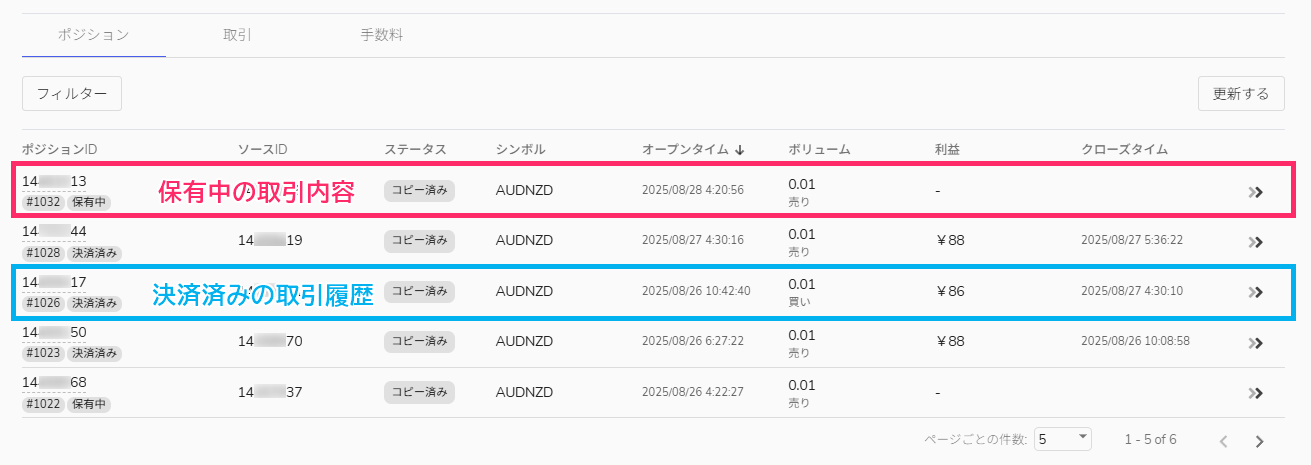This screenshot has width=1311, height=465.
Task: Go to next page of positions
Action: tap(1259, 441)
